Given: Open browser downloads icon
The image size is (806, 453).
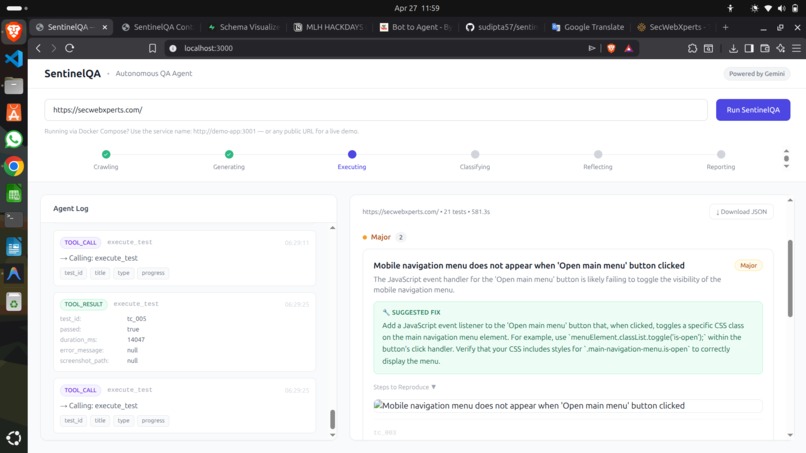Looking at the screenshot, I should click(x=733, y=48).
